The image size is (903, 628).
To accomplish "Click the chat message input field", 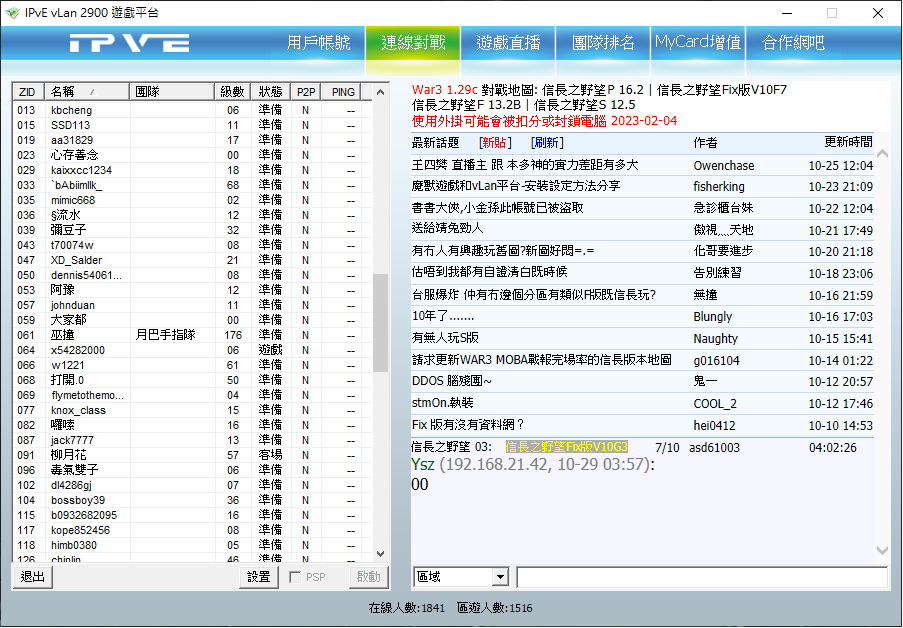I will pyautogui.click(x=702, y=577).
